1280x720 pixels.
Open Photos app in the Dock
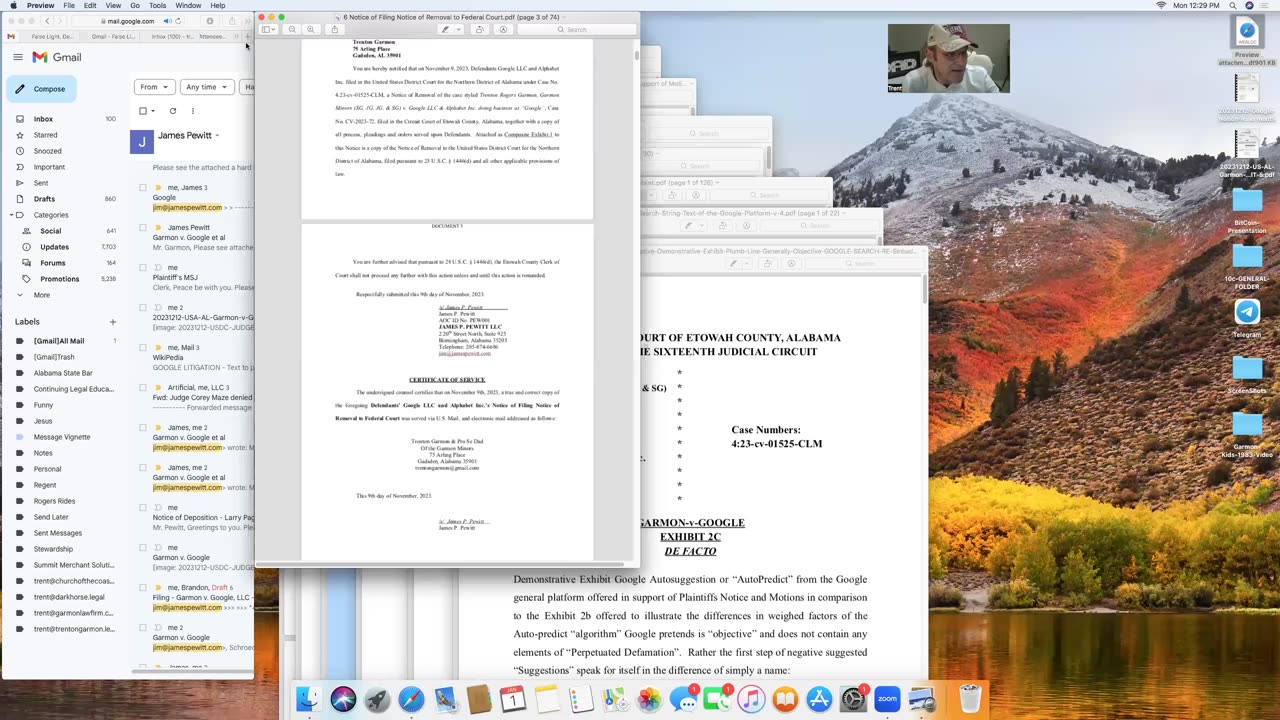coord(649,698)
